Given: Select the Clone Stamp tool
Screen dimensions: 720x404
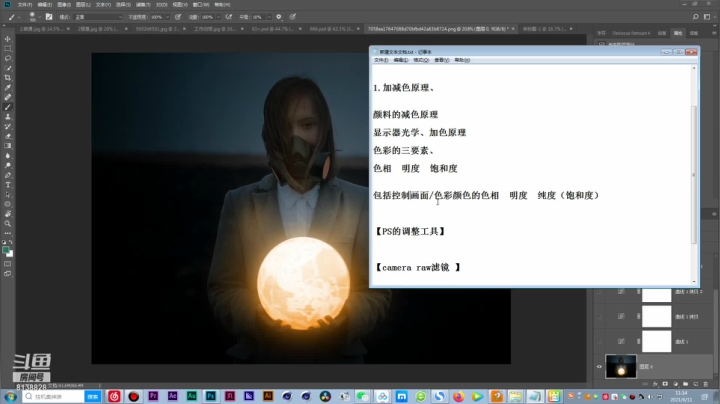Looking at the screenshot, I should click(8, 117).
